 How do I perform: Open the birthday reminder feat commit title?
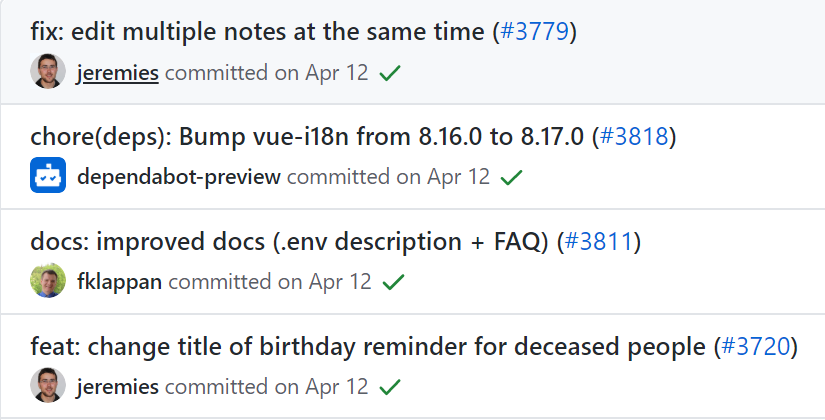[370, 348]
